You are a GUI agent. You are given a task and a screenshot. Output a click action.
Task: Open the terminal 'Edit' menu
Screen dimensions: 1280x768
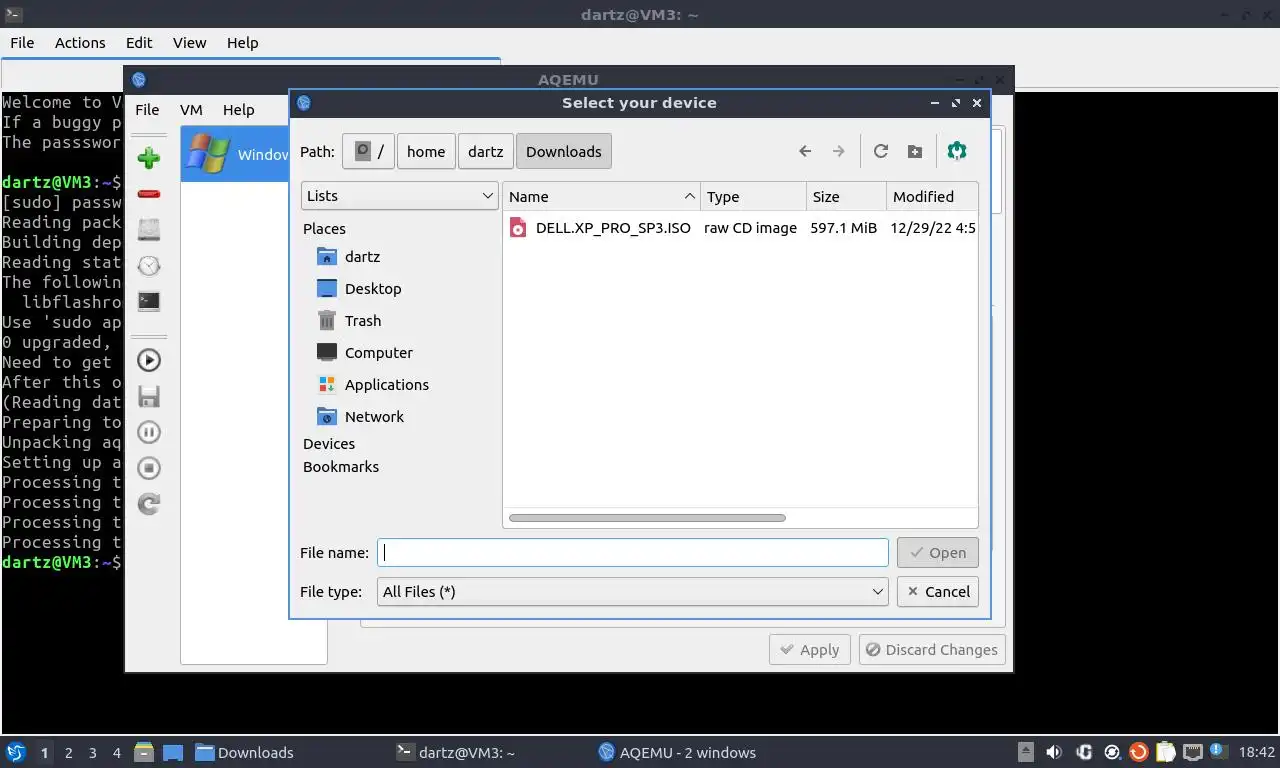tap(139, 42)
